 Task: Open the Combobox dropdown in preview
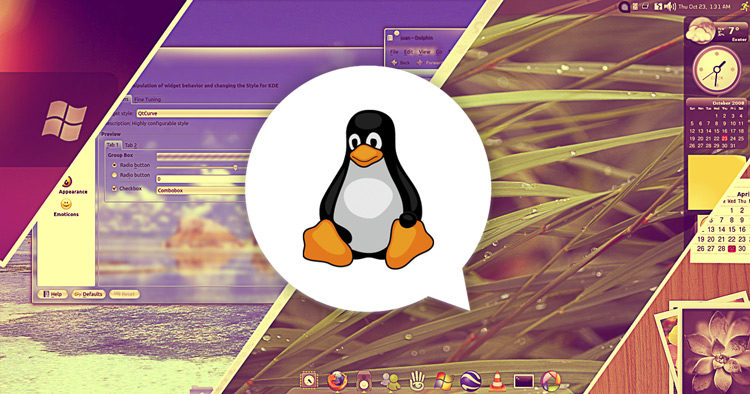(202, 190)
